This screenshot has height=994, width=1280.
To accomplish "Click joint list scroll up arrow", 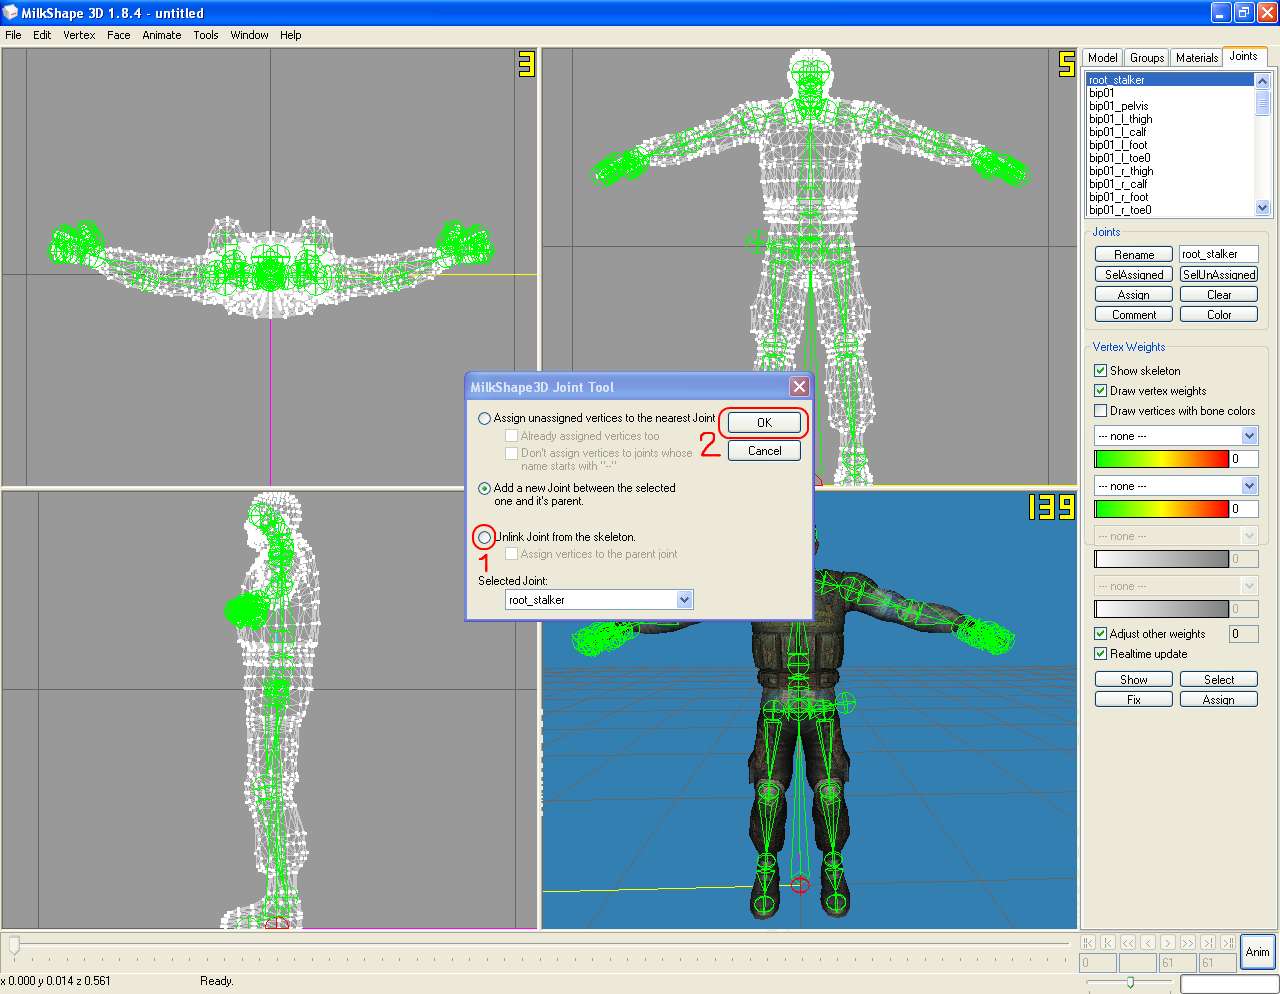I will (x=1262, y=81).
